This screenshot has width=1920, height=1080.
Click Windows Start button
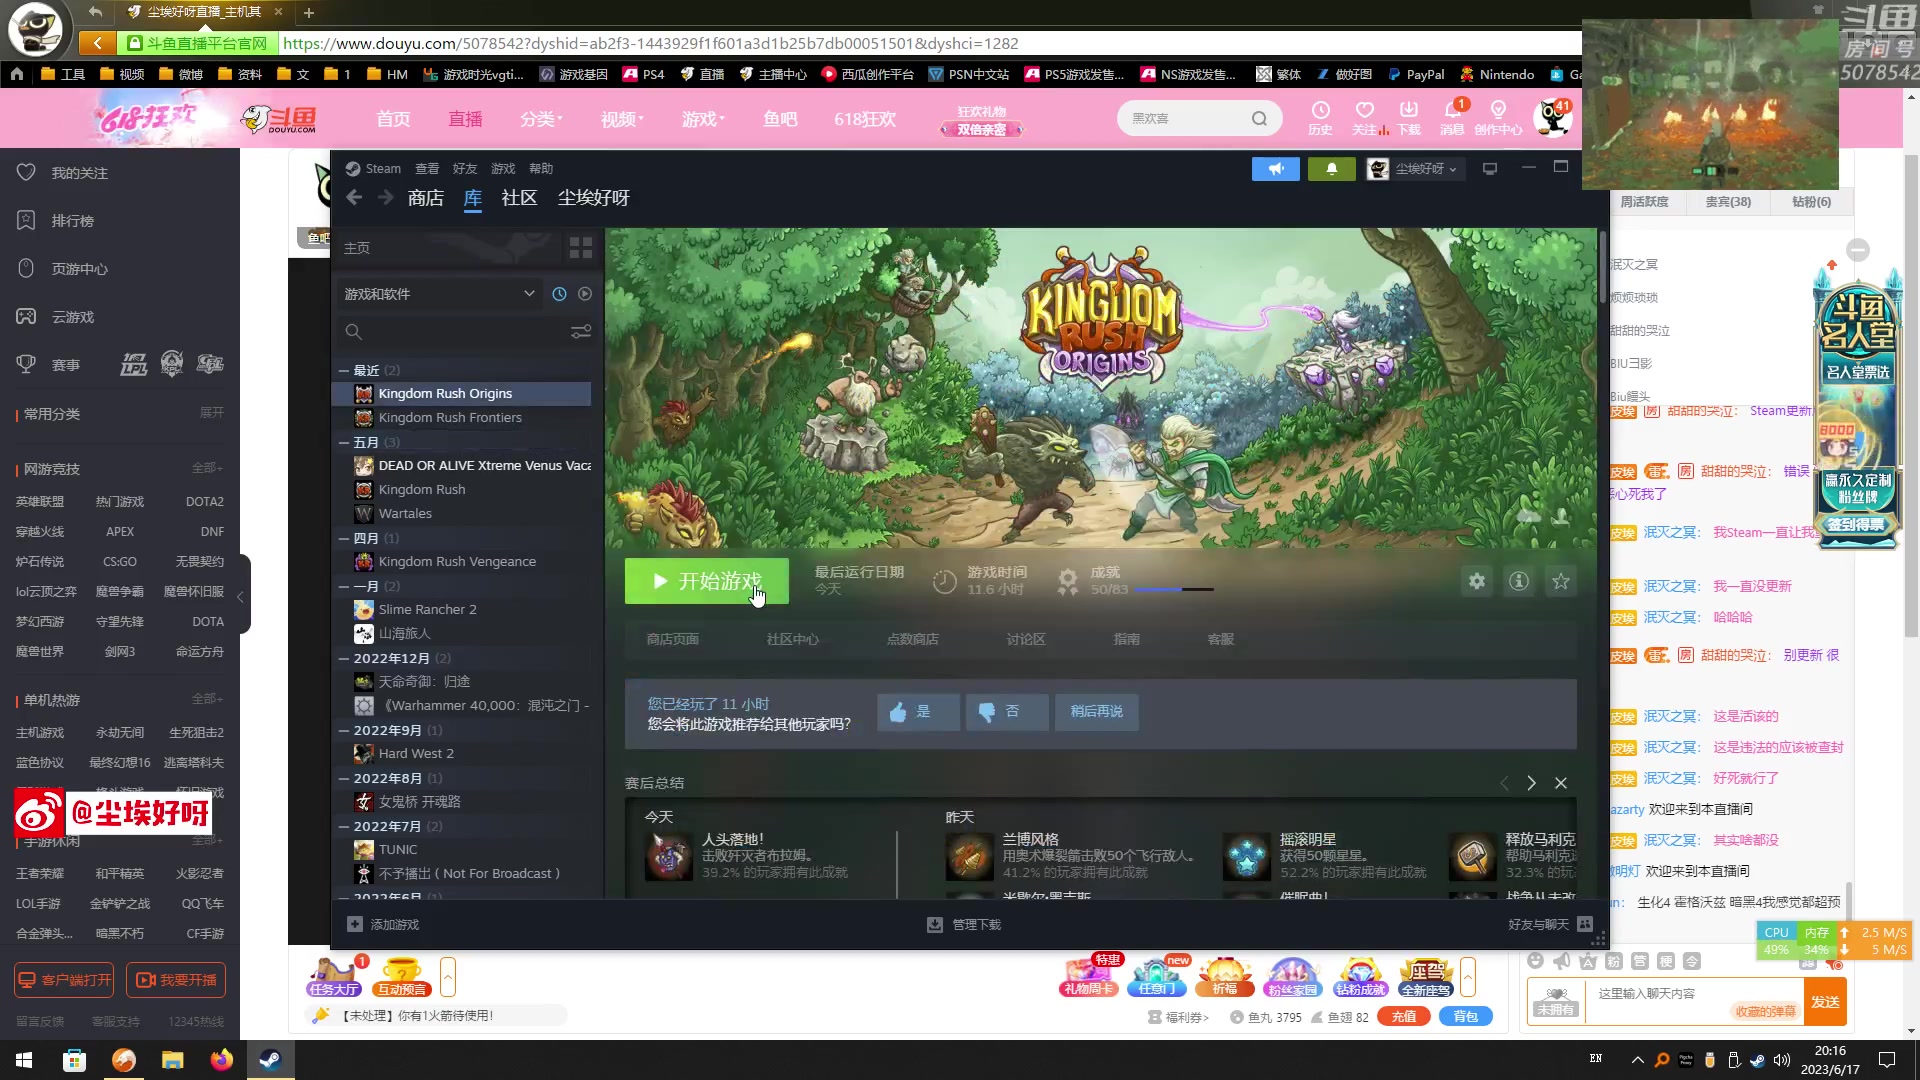pos(24,1060)
